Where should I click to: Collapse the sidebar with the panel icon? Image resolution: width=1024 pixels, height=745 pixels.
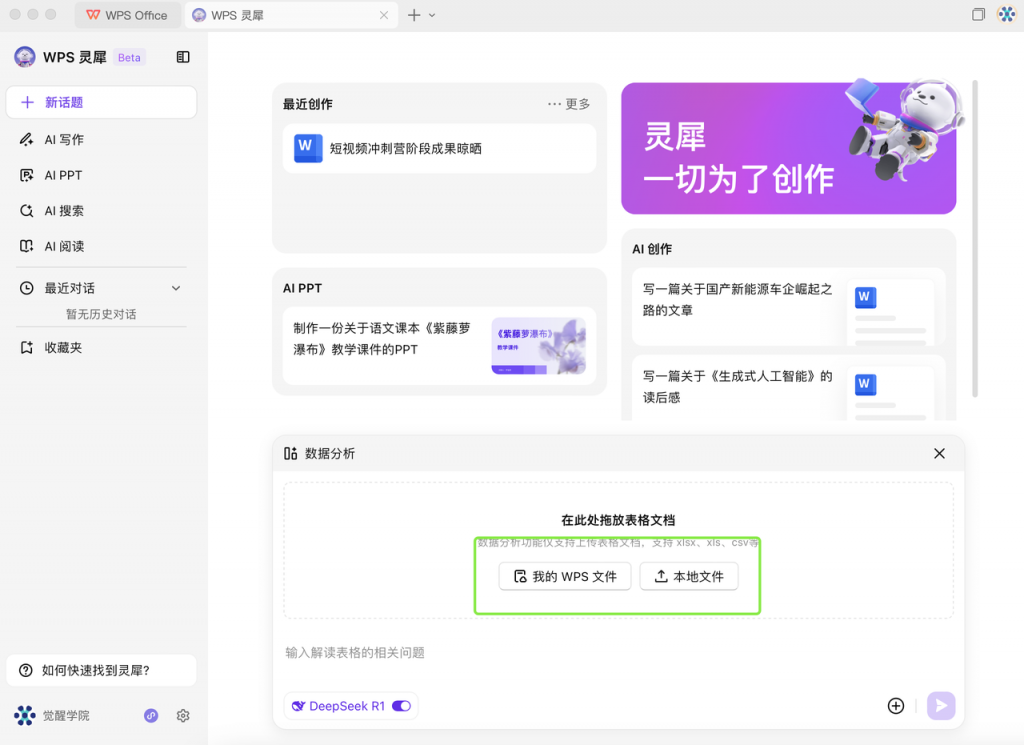[x=183, y=57]
